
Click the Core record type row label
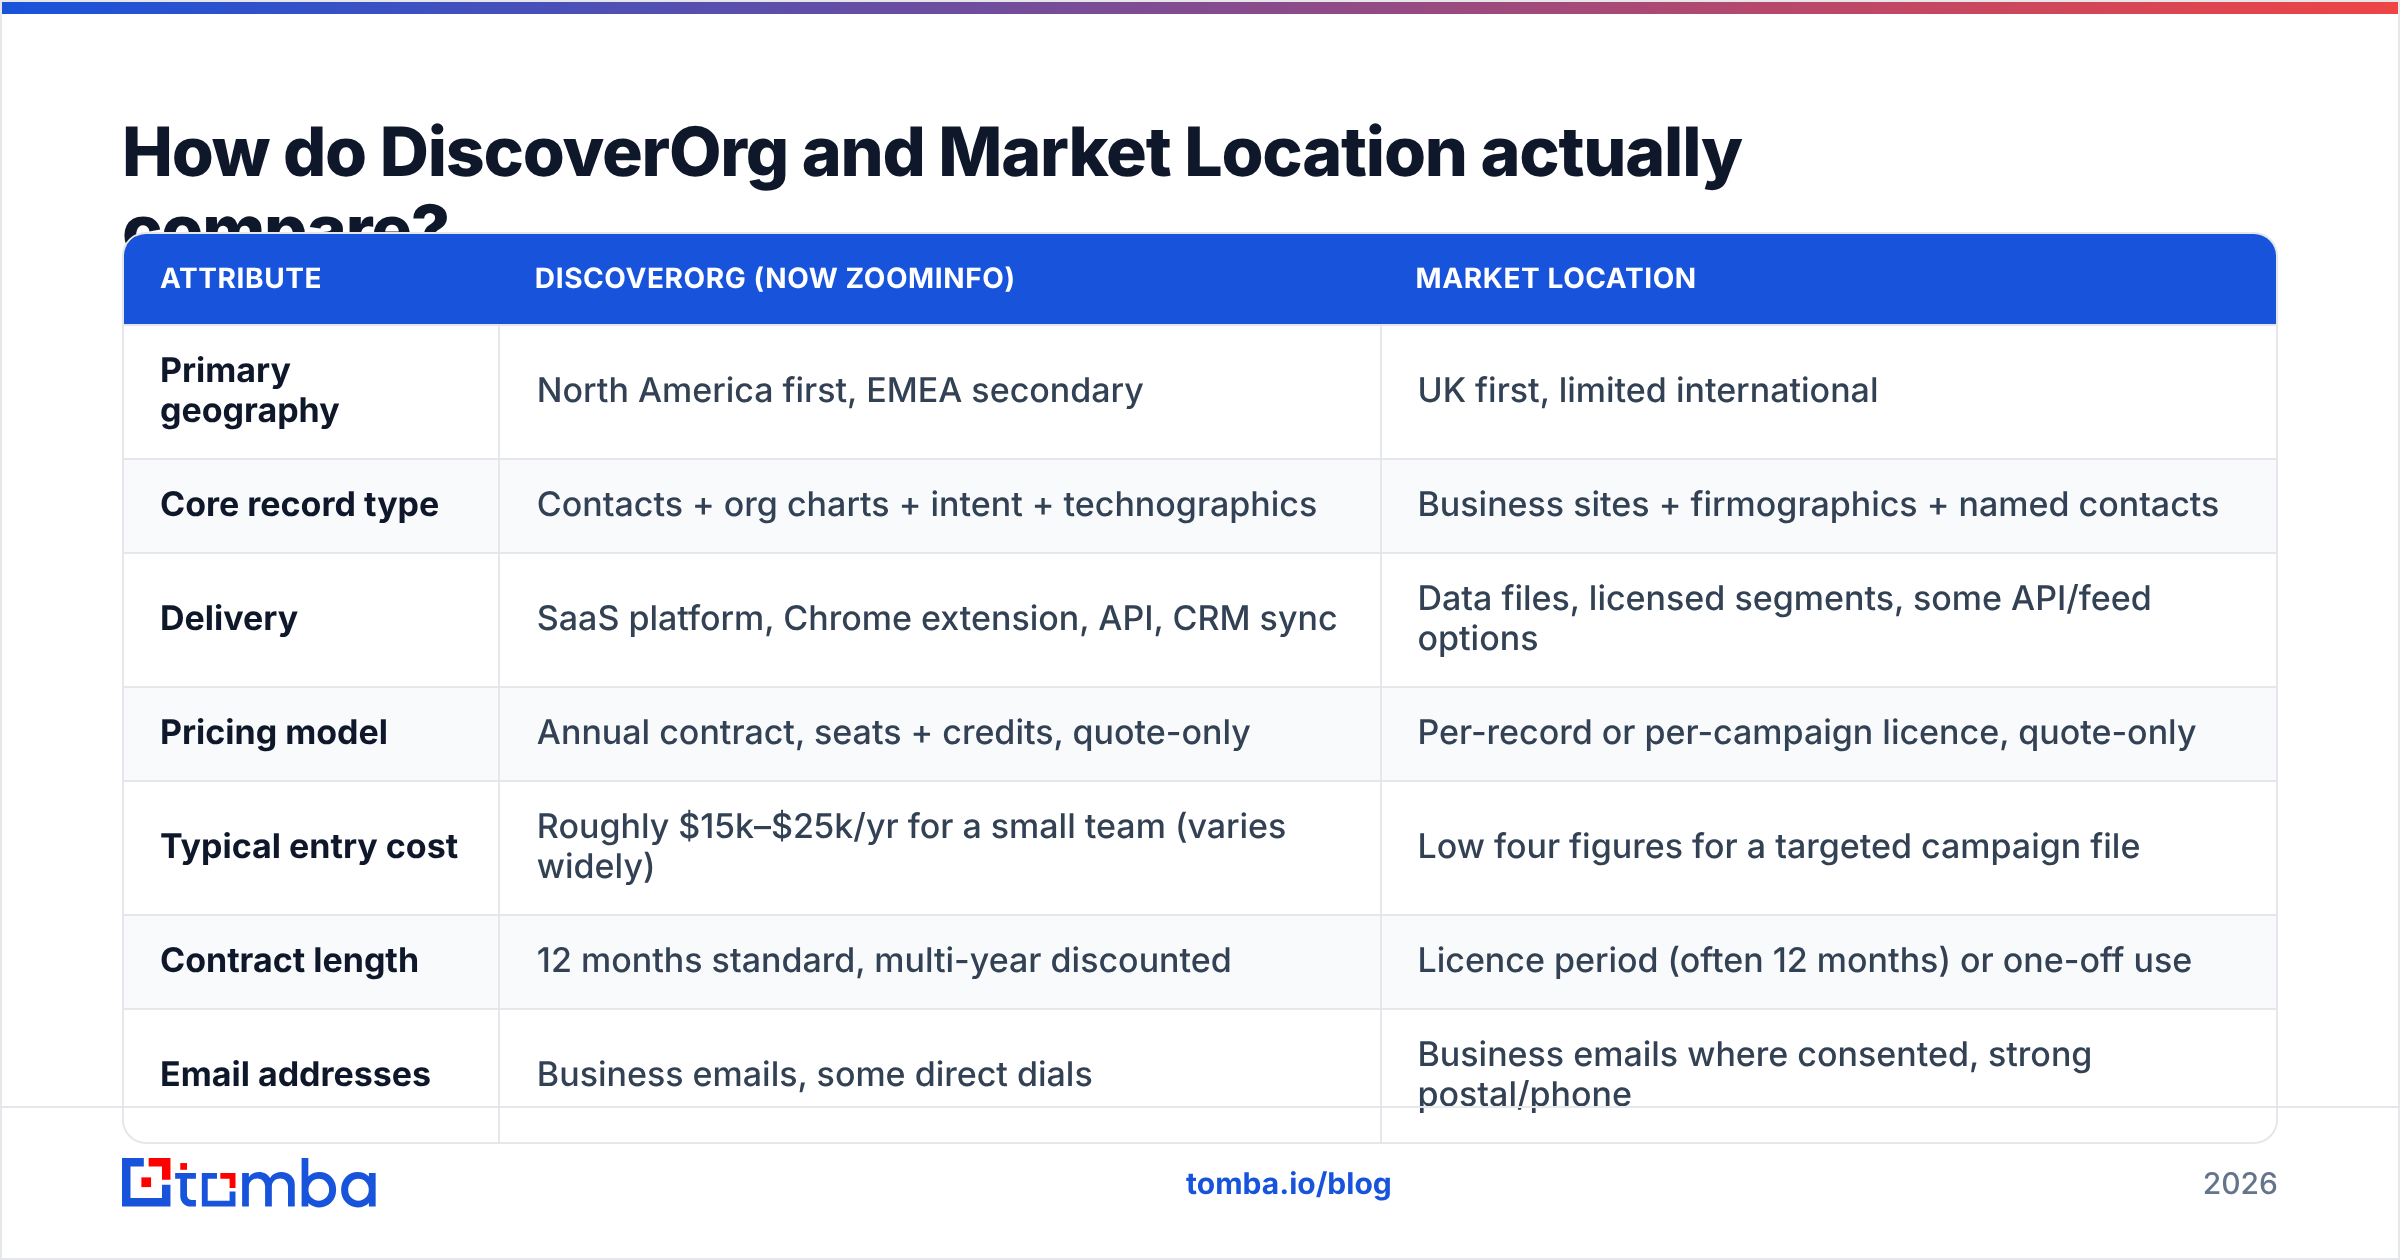coord(300,505)
